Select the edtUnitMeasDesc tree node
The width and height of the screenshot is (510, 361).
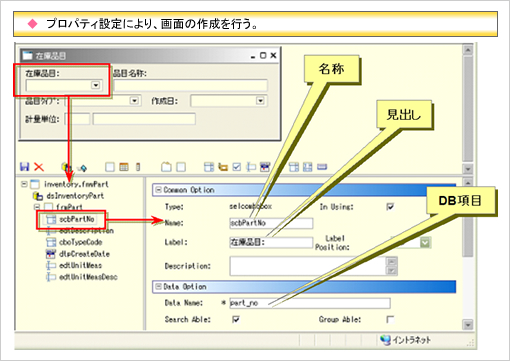[x=88, y=277]
